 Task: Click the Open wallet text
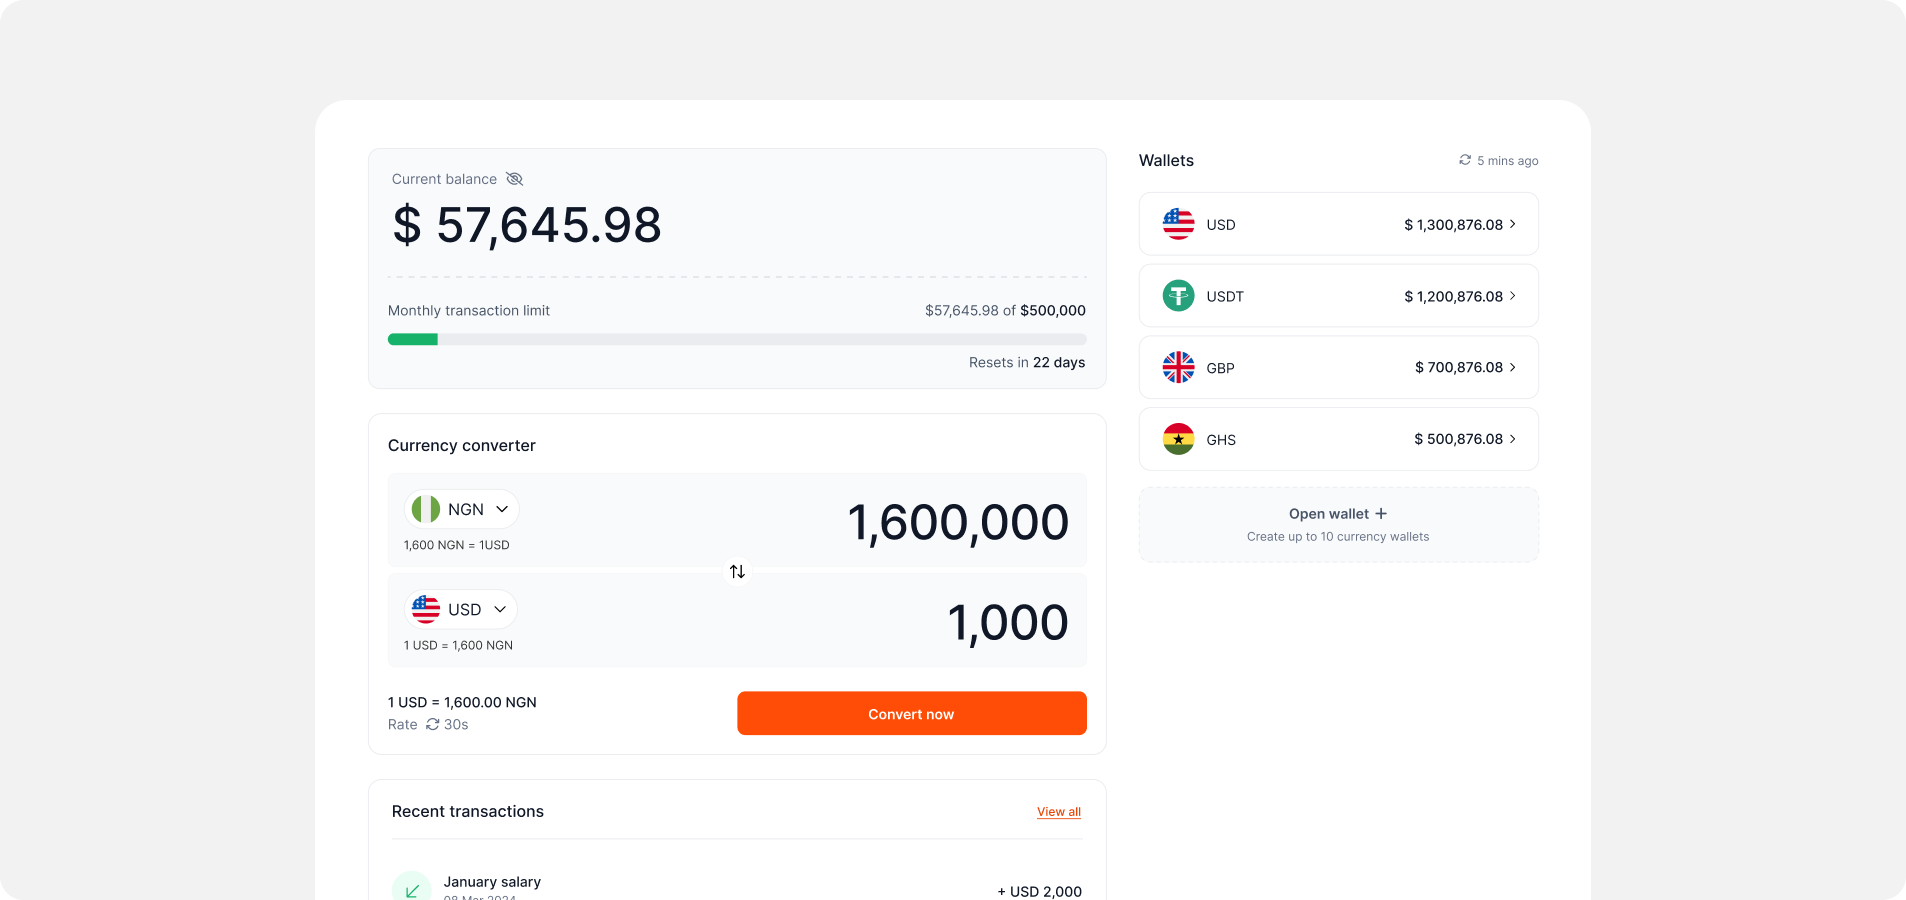click(1328, 514)
